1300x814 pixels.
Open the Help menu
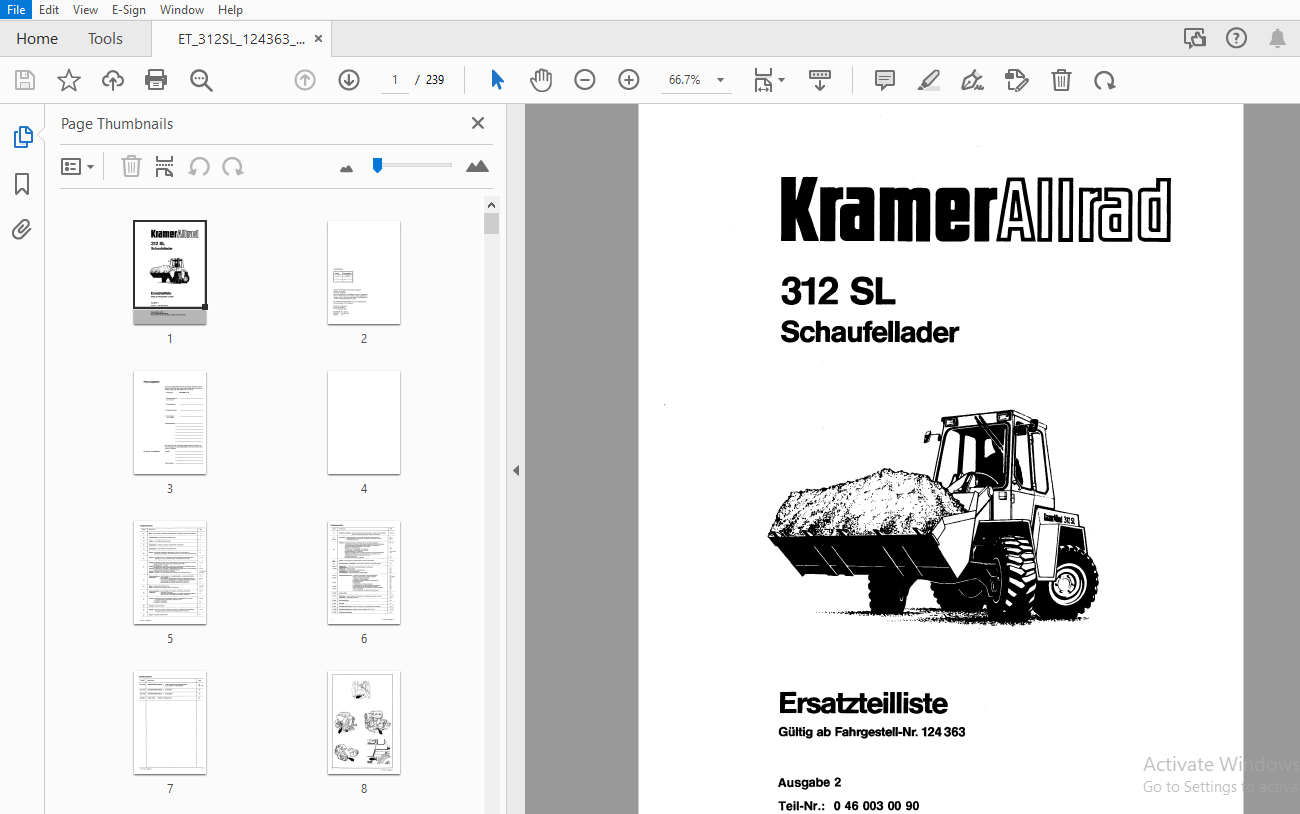pos(230,9)
